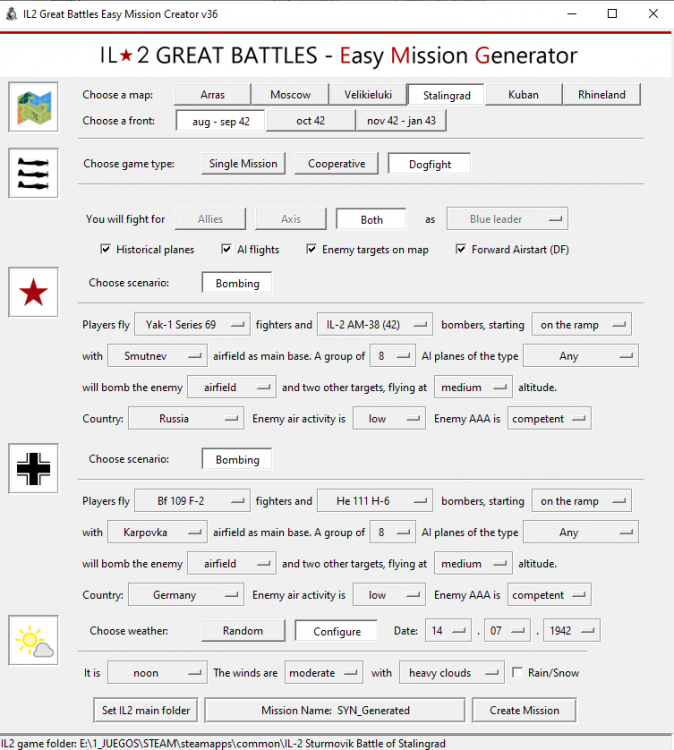Viewport: 674px width, 750px height.
Task: Open winds moderate dropdown
Action: [324, 673]
